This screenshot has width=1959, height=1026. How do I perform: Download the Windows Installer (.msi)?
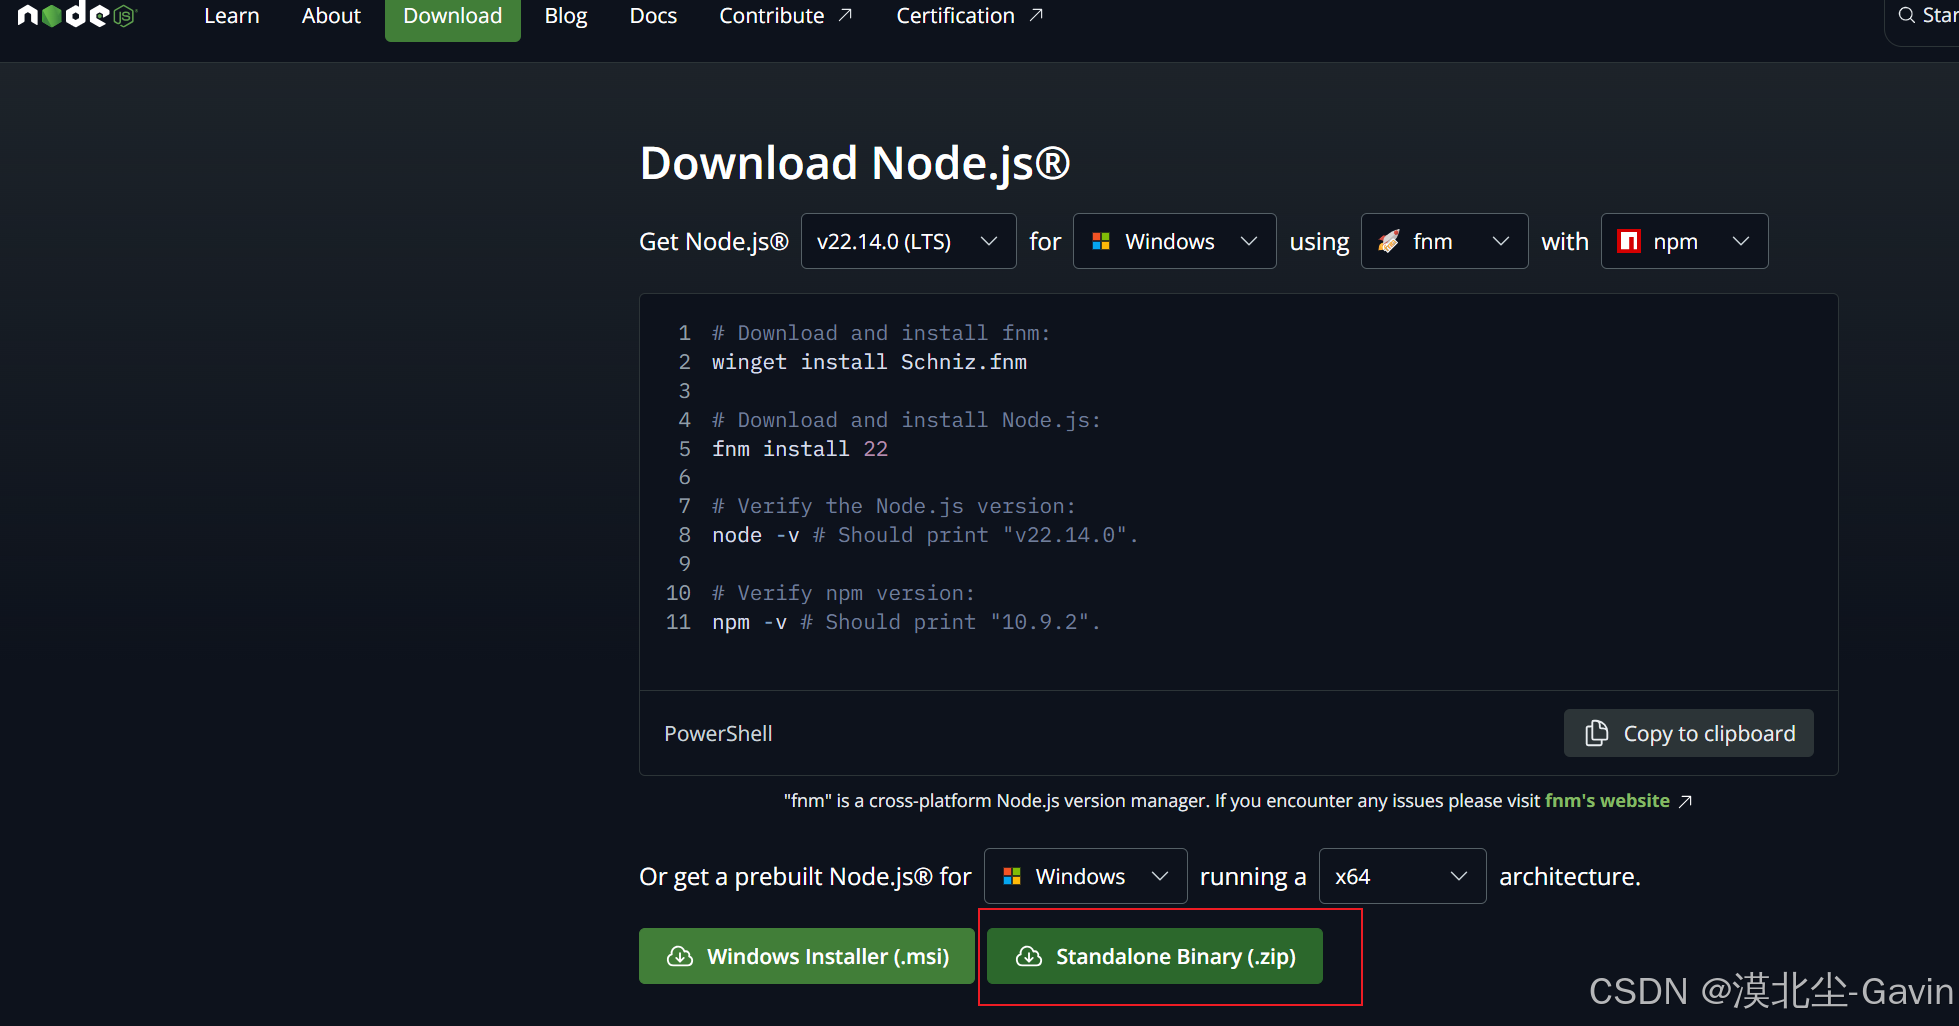[807, 956]
